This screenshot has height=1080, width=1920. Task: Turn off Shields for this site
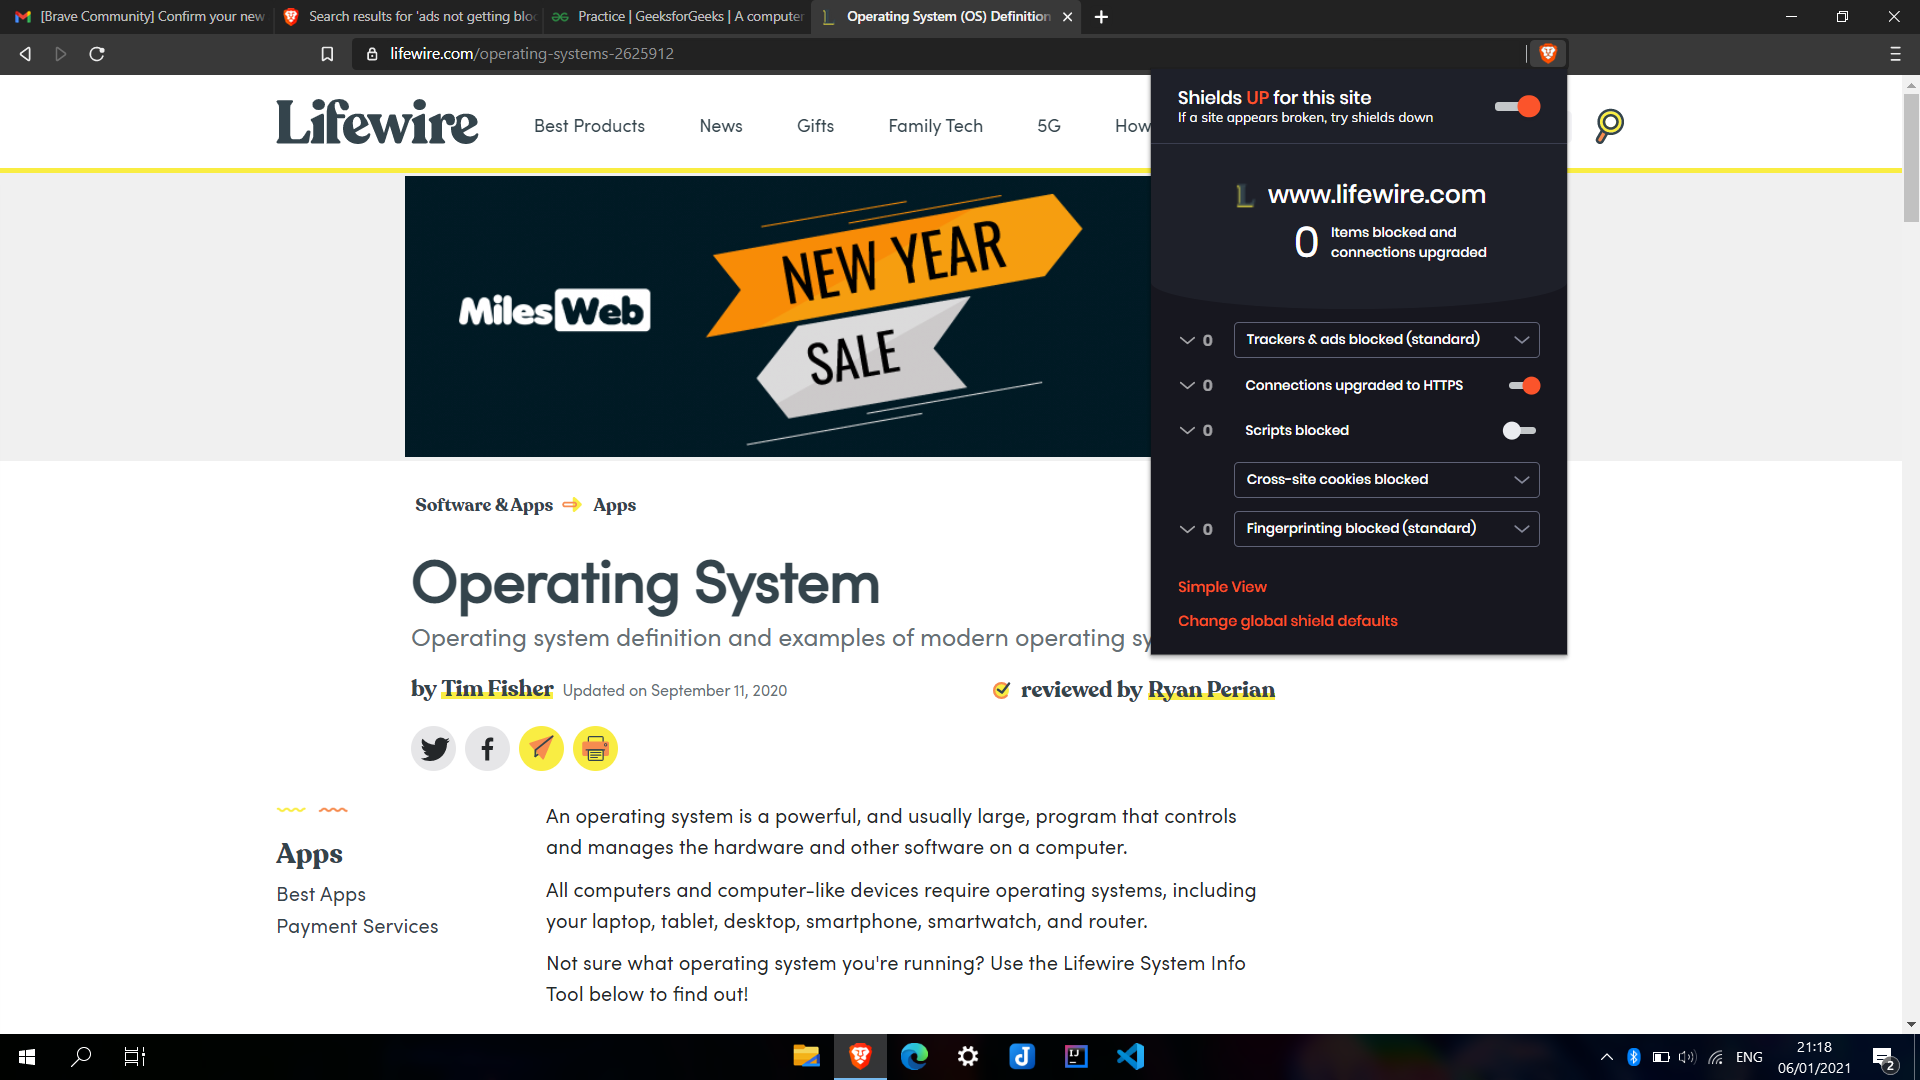[1518, 106]
